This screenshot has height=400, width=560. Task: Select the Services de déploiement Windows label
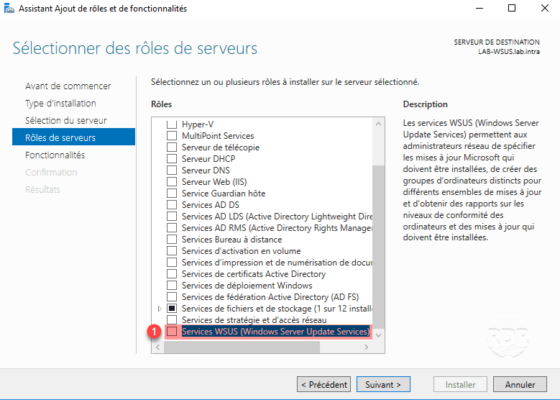click(247, 285)
